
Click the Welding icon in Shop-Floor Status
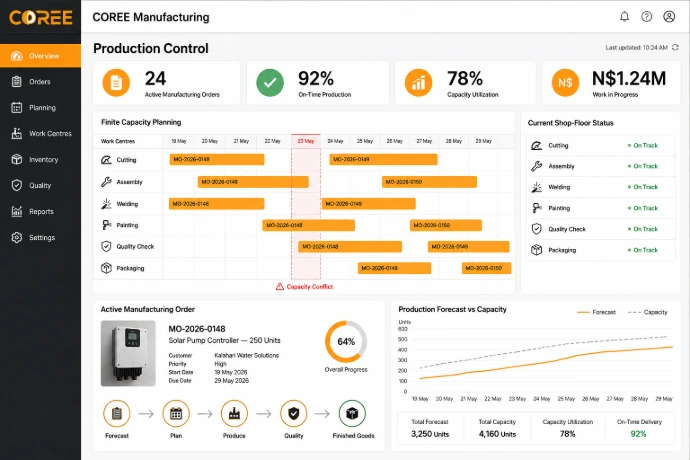[x=536, y=187]
